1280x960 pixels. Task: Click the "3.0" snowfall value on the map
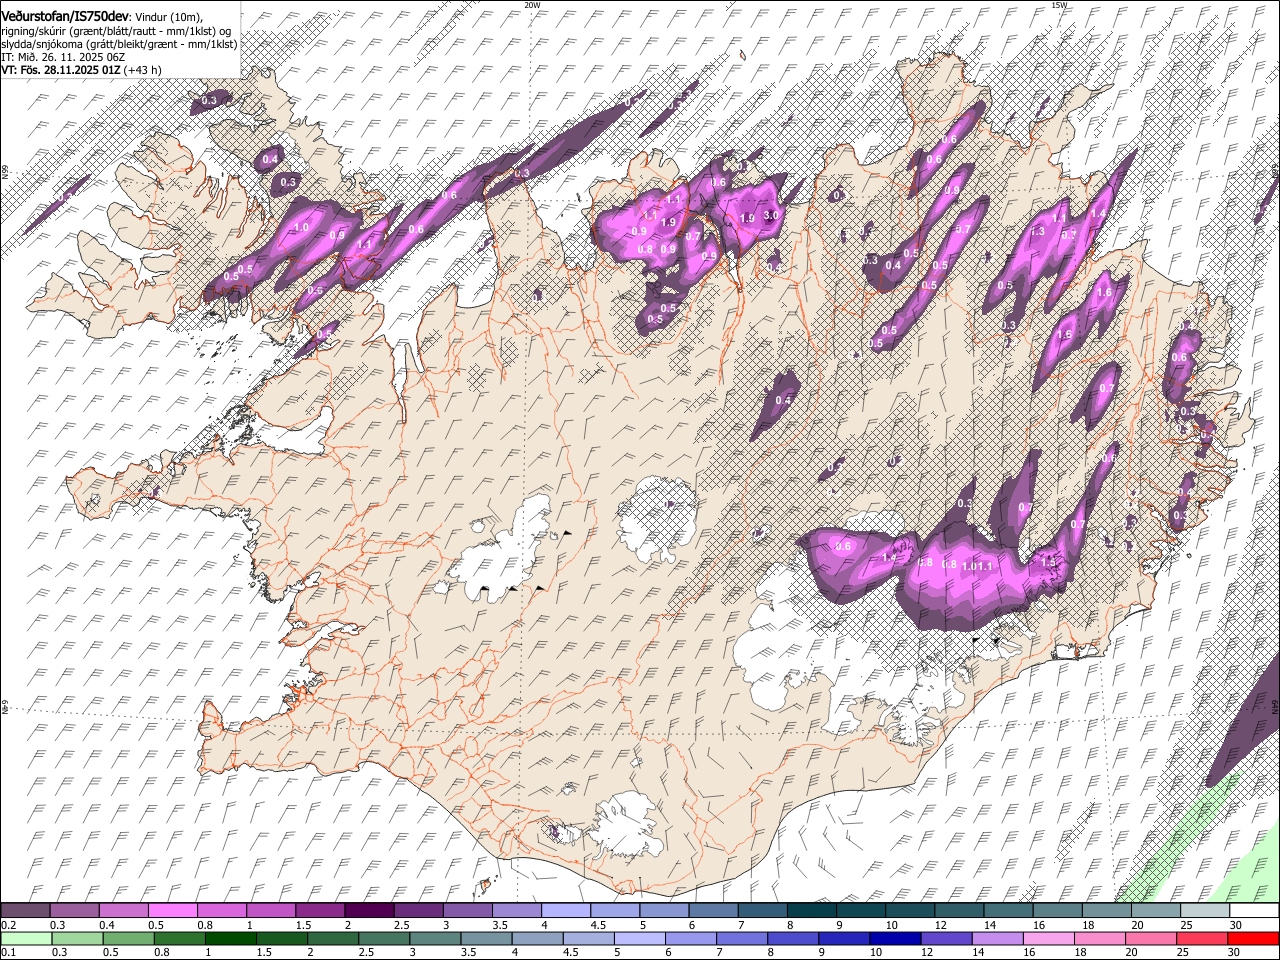[771, 215]
